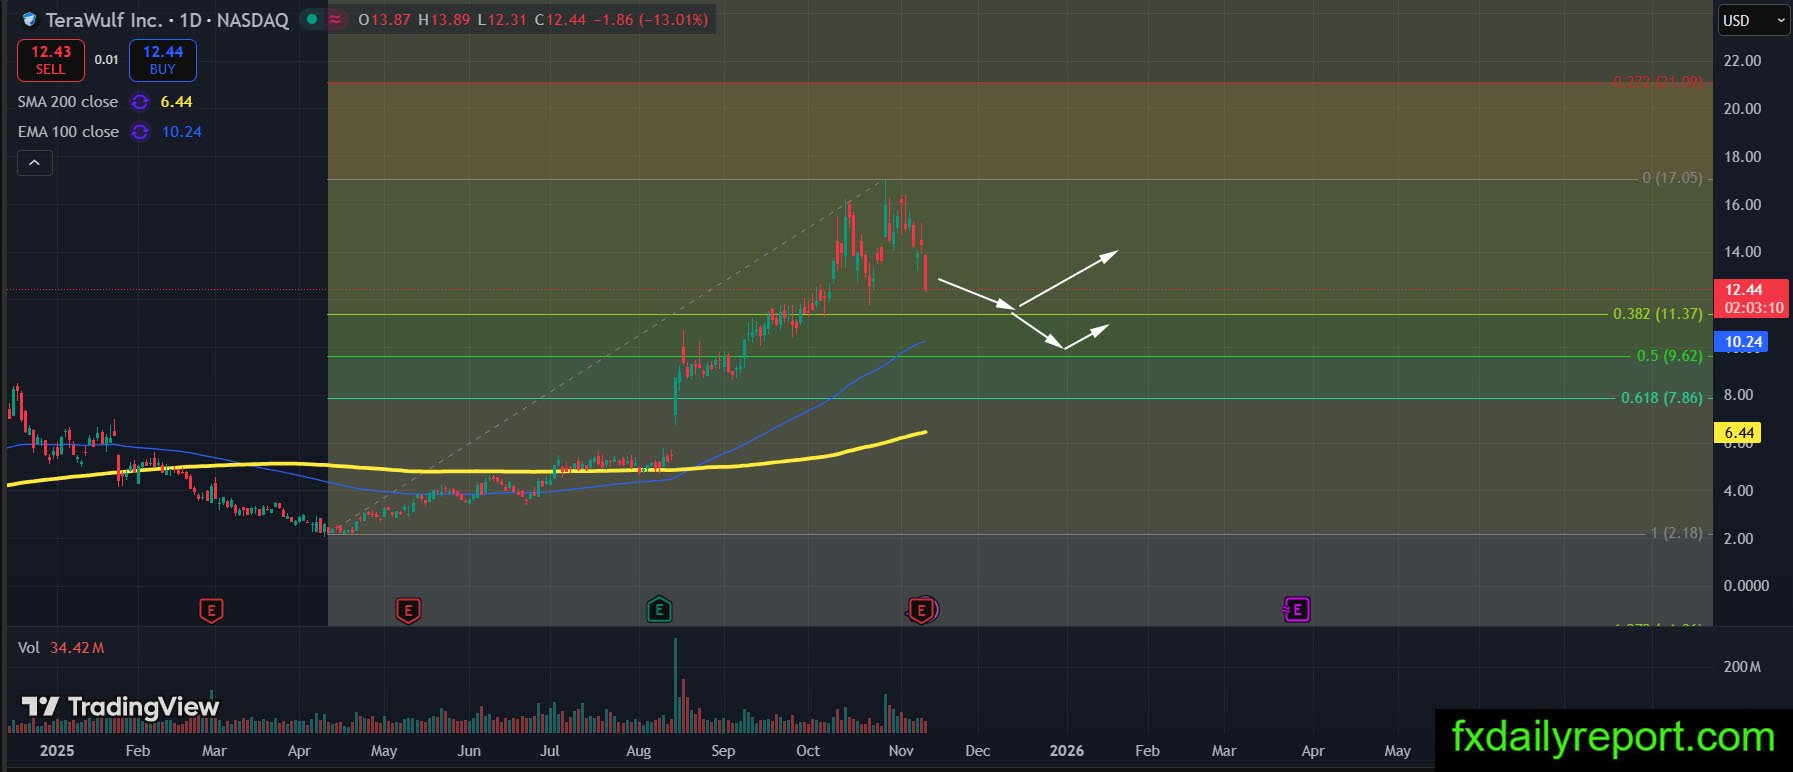Select the 1 (2.18) Fibonacci level label
Viewport: 1793px width, 772px height.
[1676, 534]
